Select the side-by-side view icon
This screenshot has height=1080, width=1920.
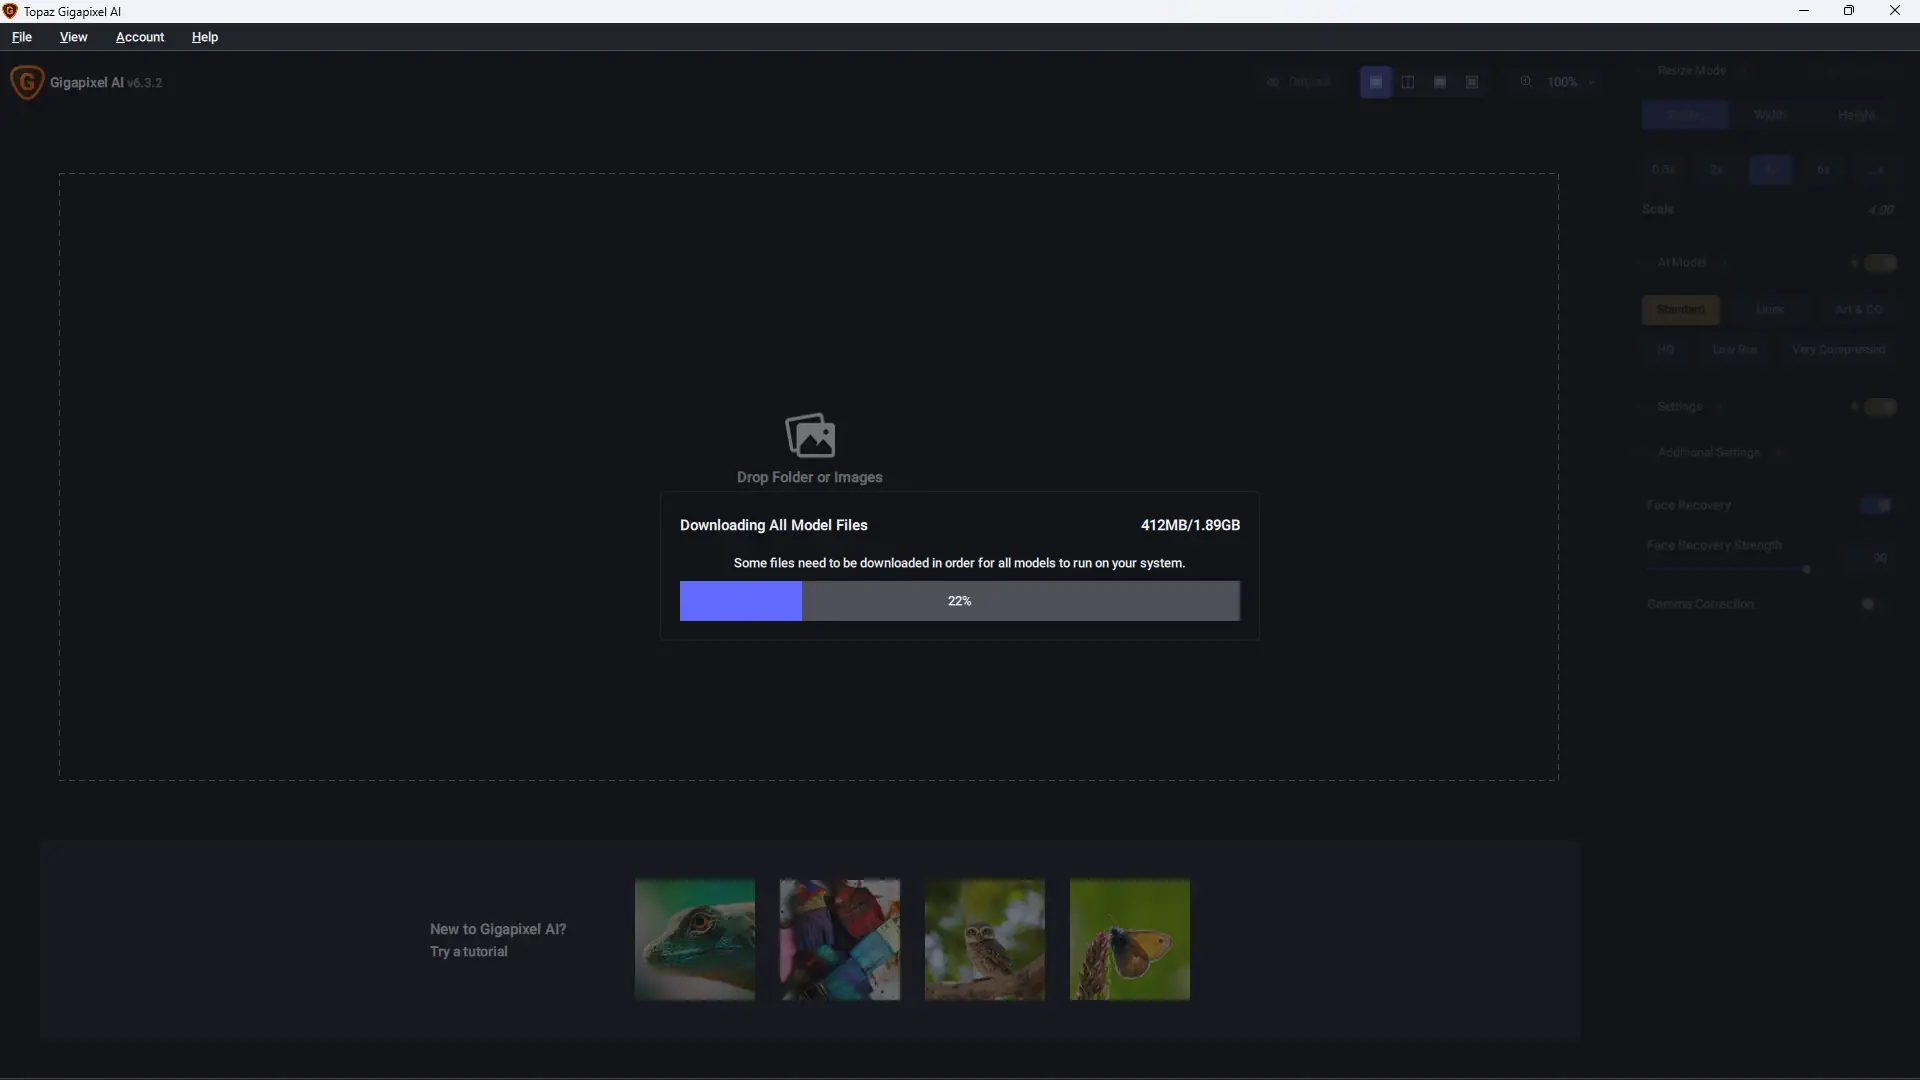click(1440, 82)
